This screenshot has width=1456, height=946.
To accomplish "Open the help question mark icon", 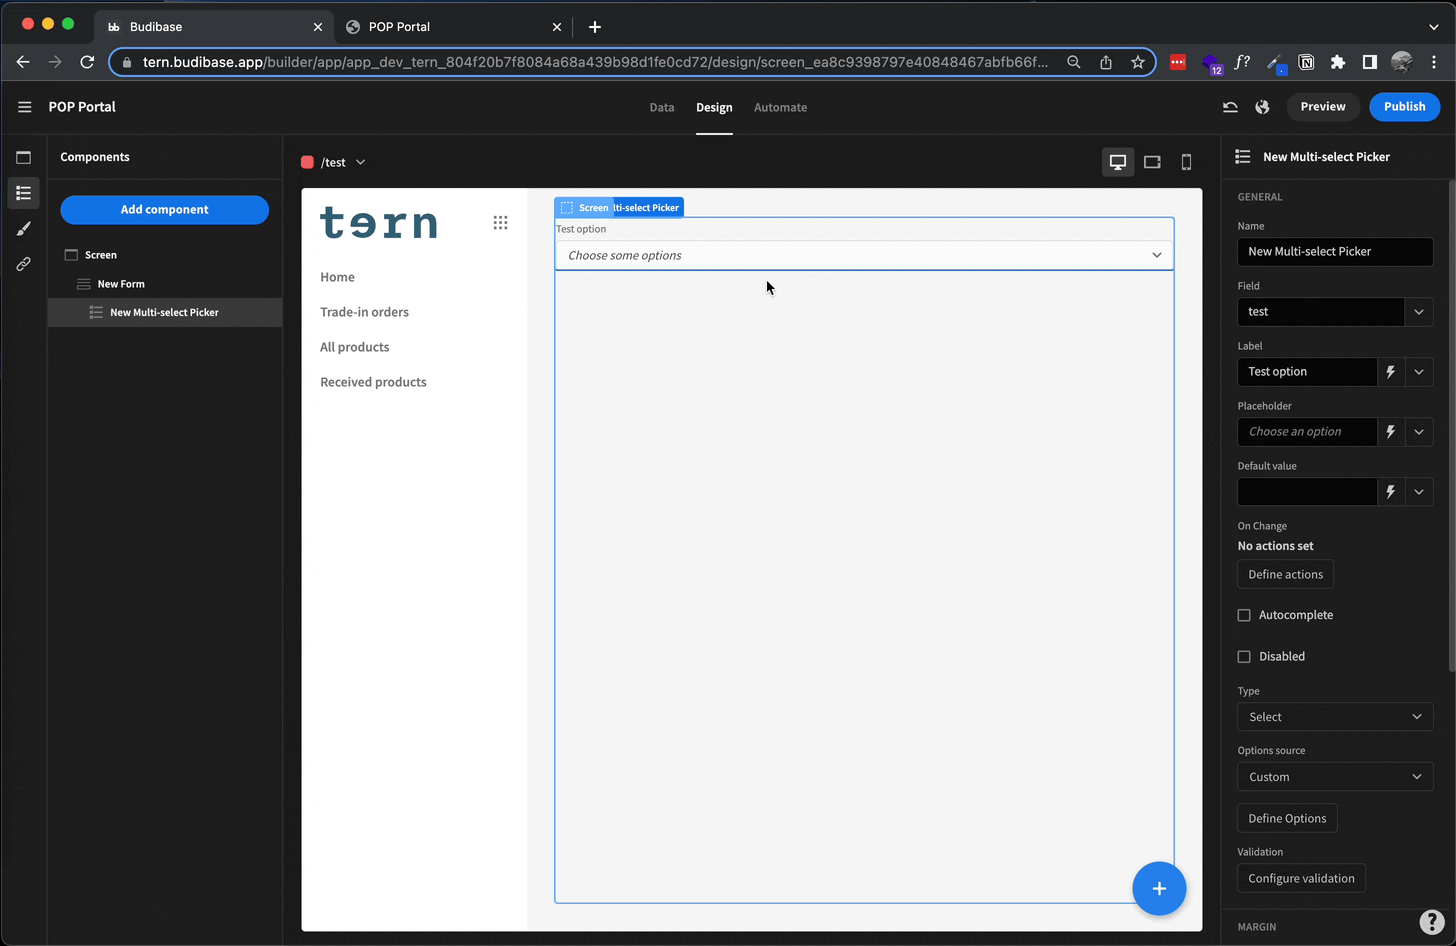I will point(1432,921).
